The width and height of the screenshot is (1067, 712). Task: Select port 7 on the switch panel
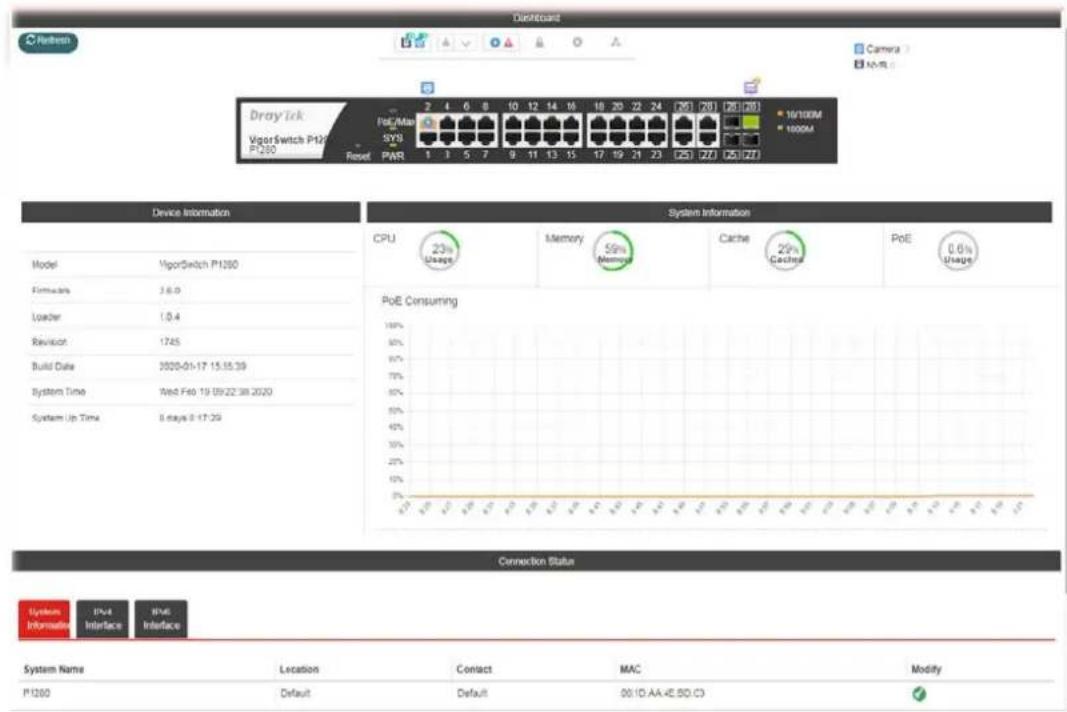[486, 138]
